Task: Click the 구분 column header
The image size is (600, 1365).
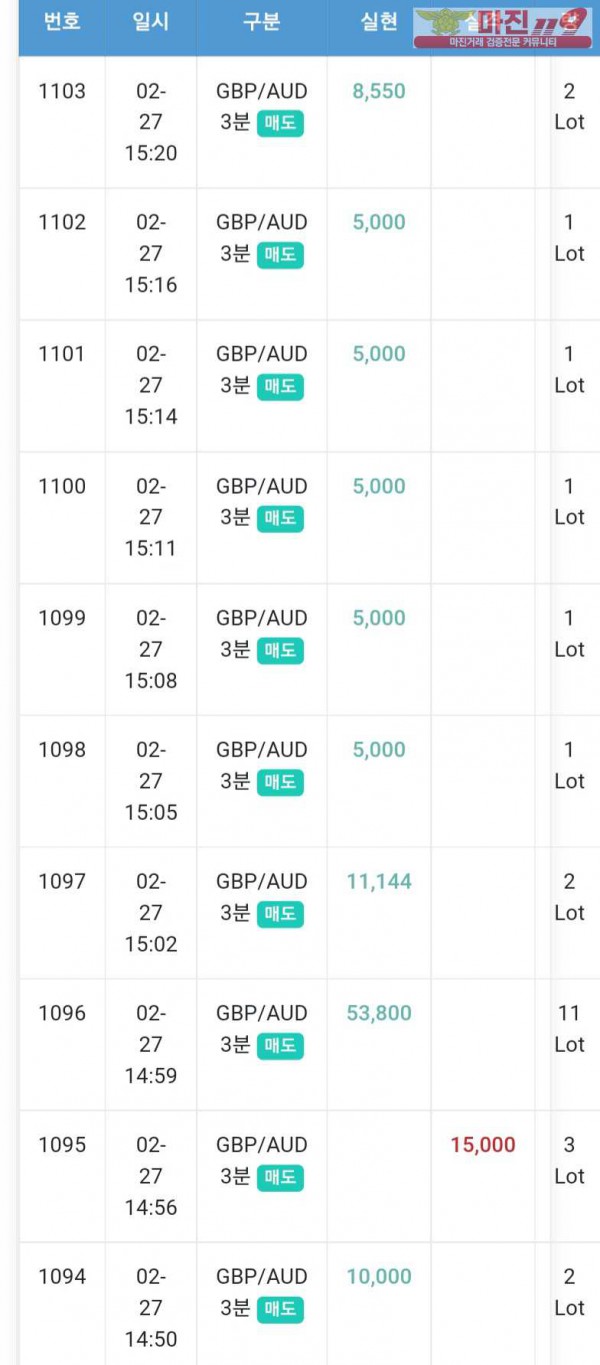Action: click(261, 23)
